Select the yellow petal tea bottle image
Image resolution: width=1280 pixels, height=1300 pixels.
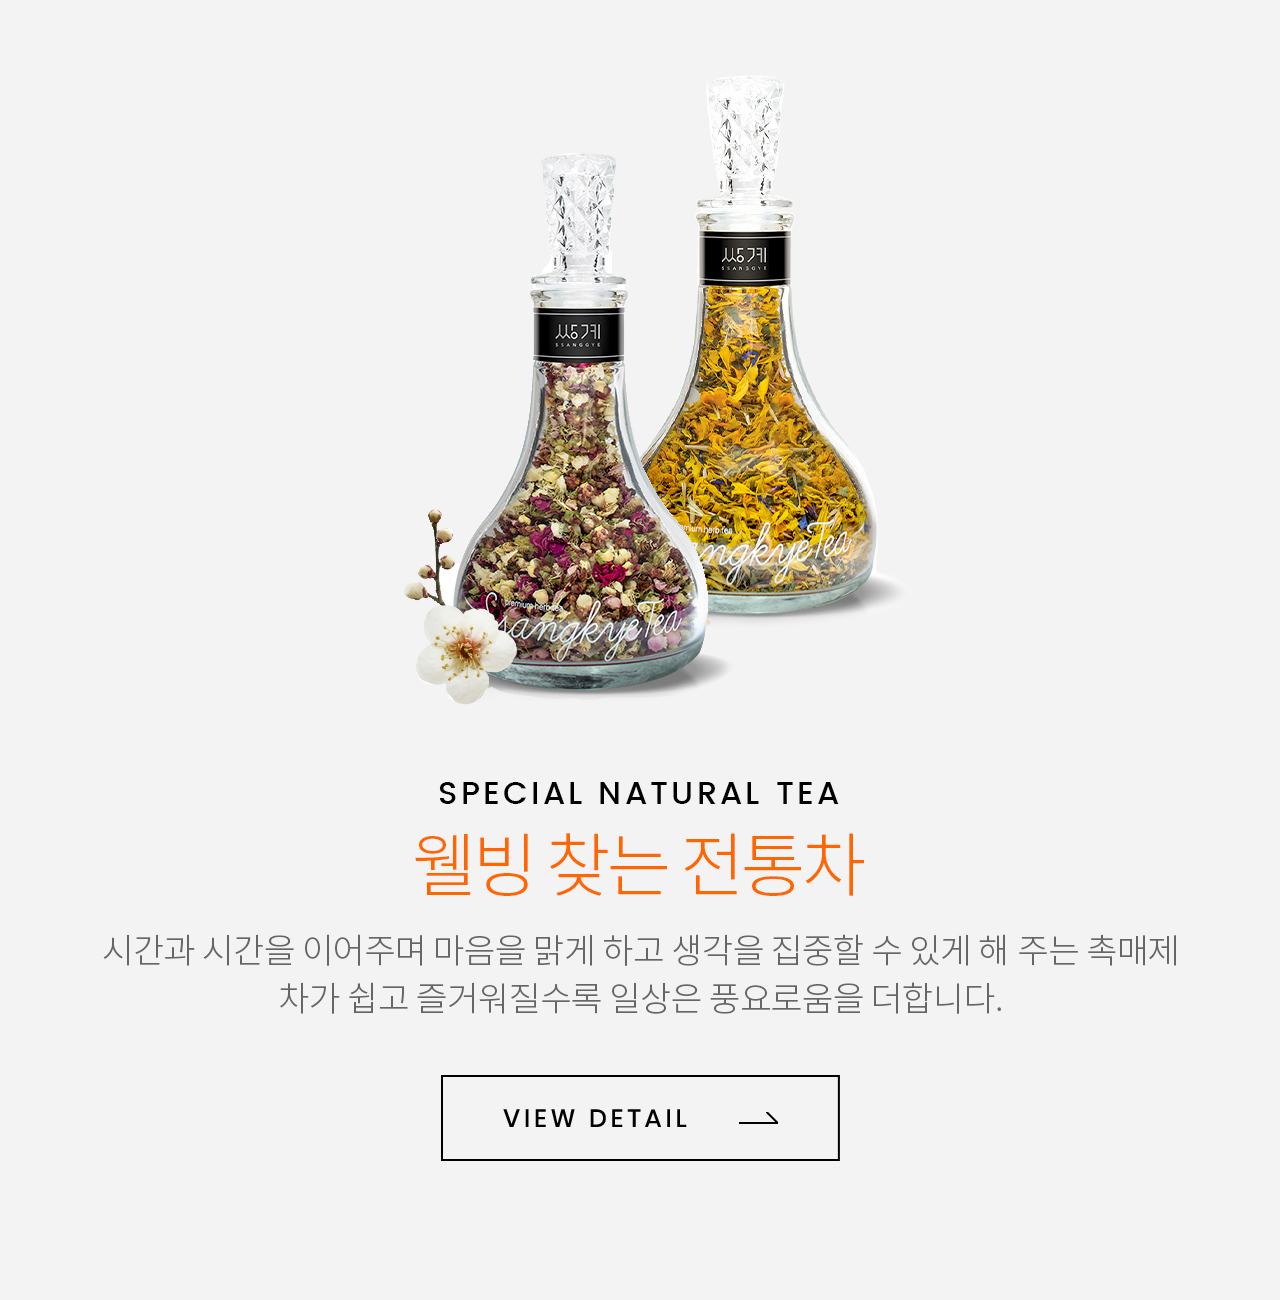(x=760, y=345)
